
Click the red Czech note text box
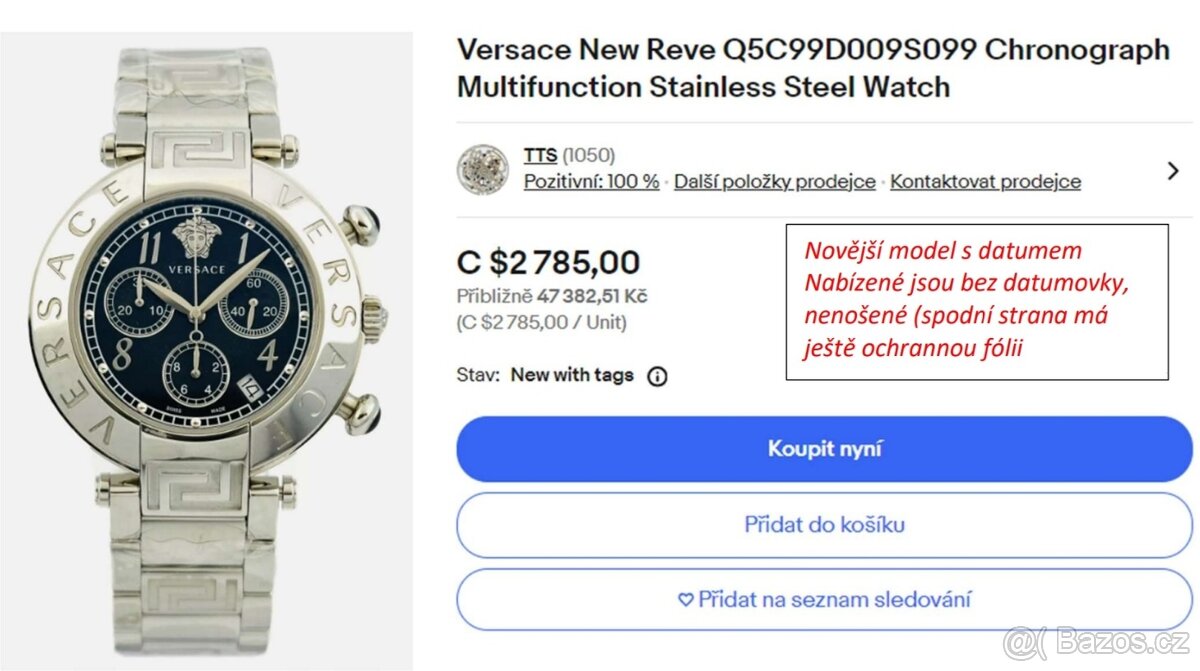click(977, 301)
